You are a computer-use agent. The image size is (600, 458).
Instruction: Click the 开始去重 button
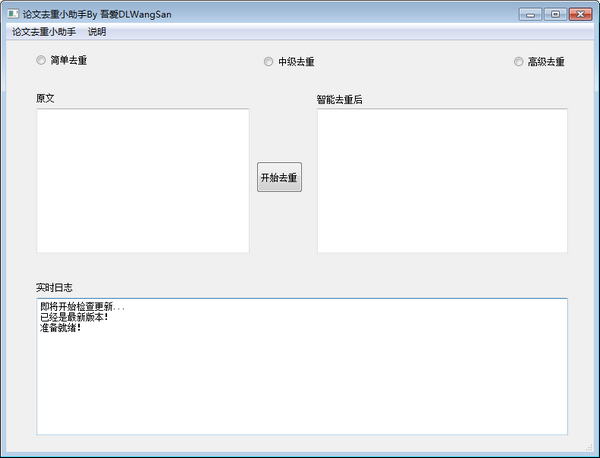click(x=279, y=177)
